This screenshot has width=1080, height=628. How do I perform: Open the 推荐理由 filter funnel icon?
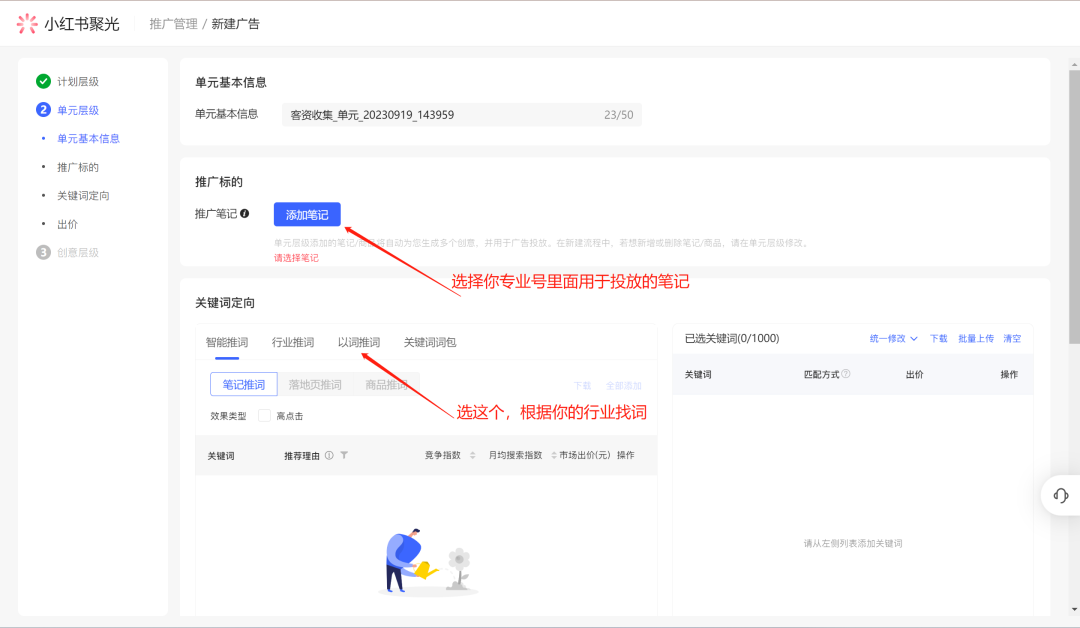[344, 456]
